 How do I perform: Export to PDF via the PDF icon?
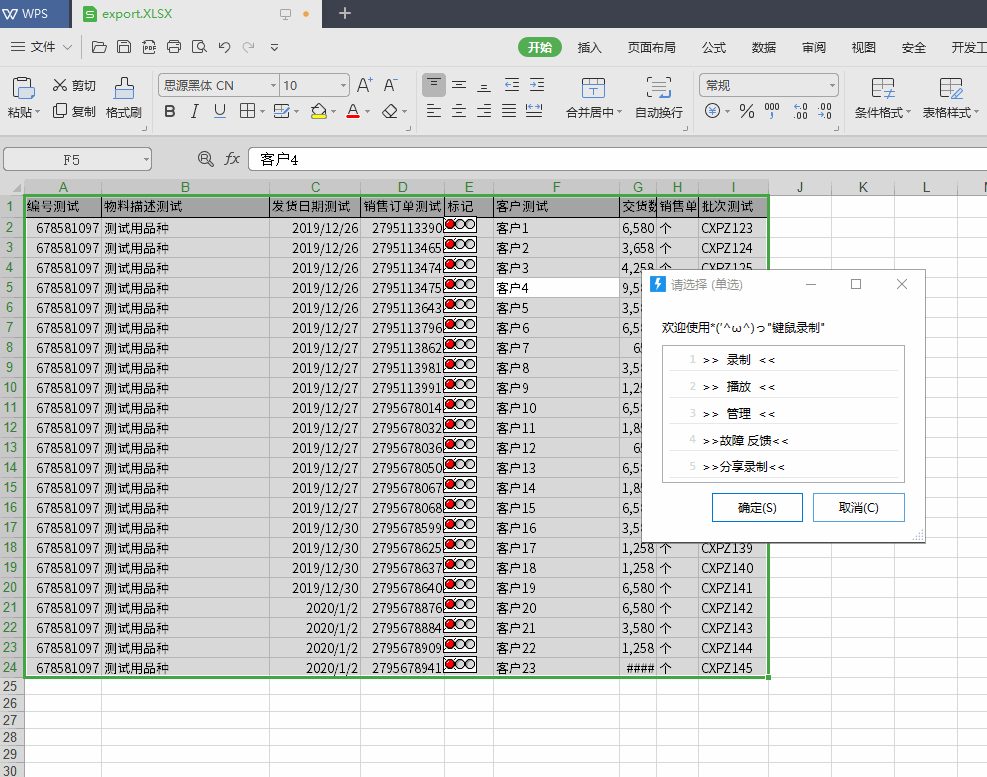click(149, 47)
